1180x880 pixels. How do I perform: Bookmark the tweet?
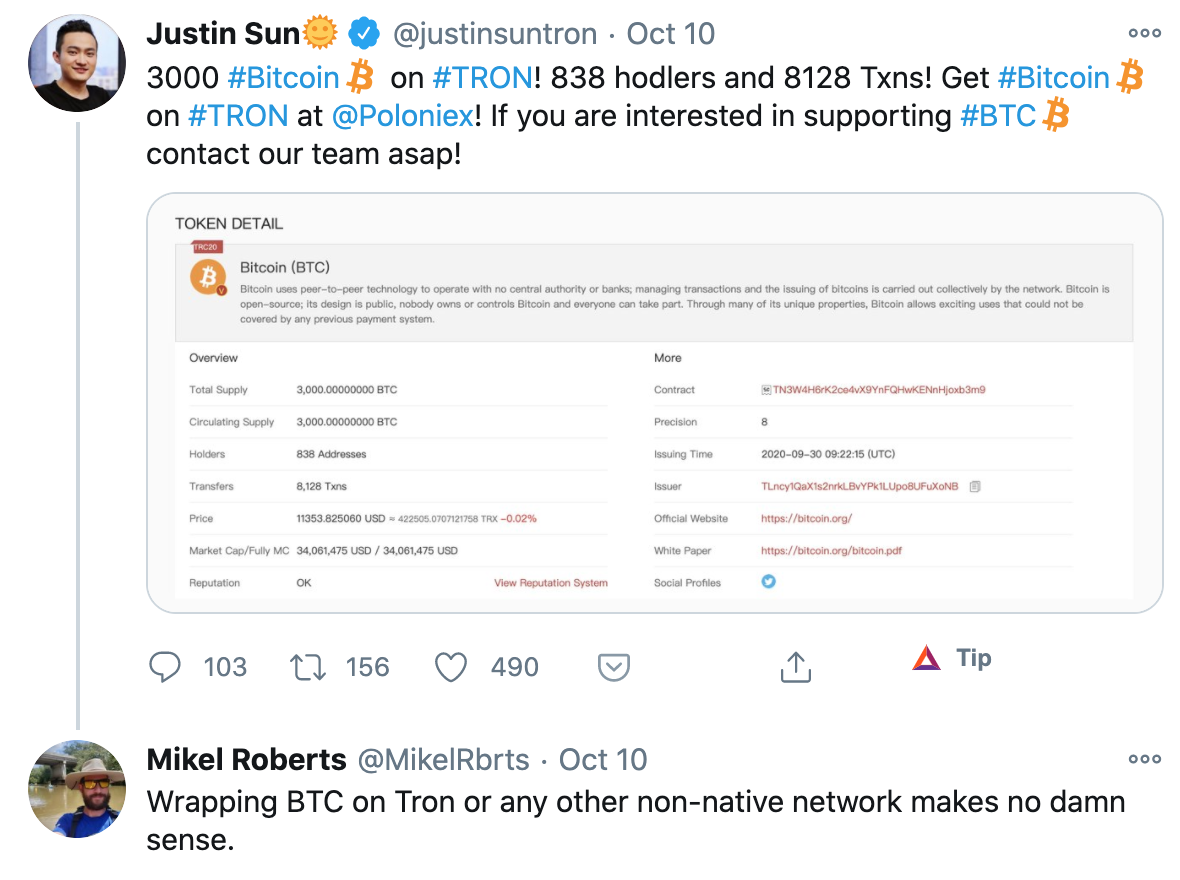pyautogui.click(x=613, y=666)
